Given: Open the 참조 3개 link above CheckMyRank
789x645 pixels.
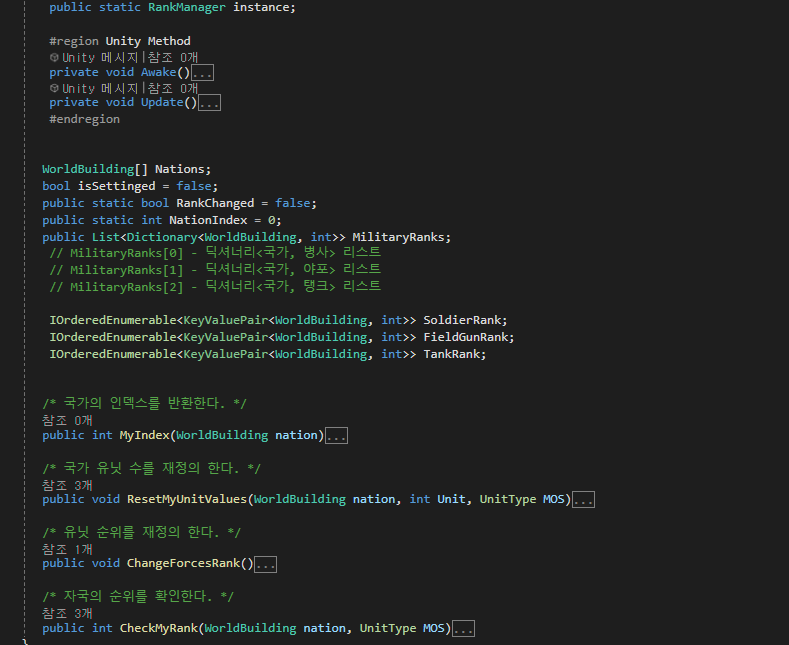Looking at the screenshot, I should (67, 613).
